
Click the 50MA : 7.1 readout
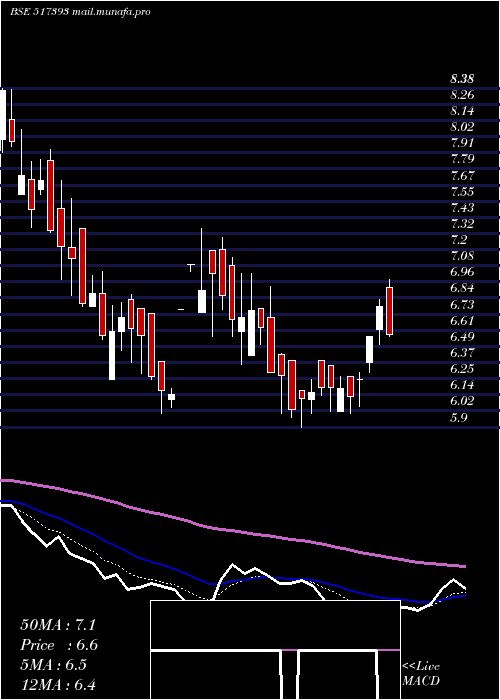pos(58,625)
